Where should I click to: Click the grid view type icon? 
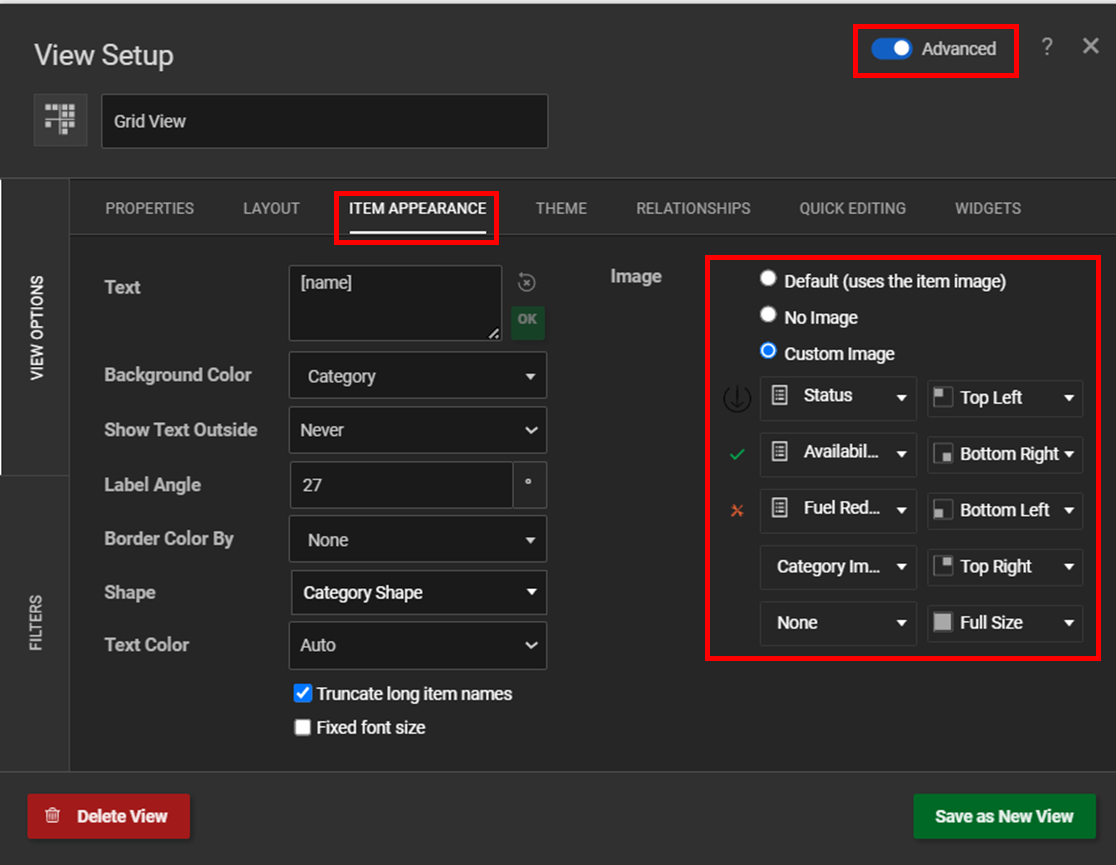(x=60, y=120)
